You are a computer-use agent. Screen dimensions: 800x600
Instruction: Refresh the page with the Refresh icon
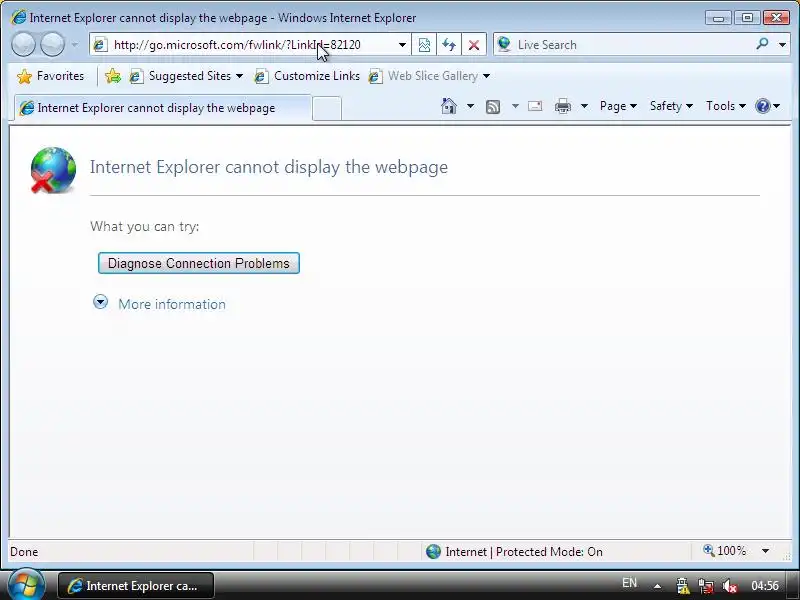(x=449, y=45)
